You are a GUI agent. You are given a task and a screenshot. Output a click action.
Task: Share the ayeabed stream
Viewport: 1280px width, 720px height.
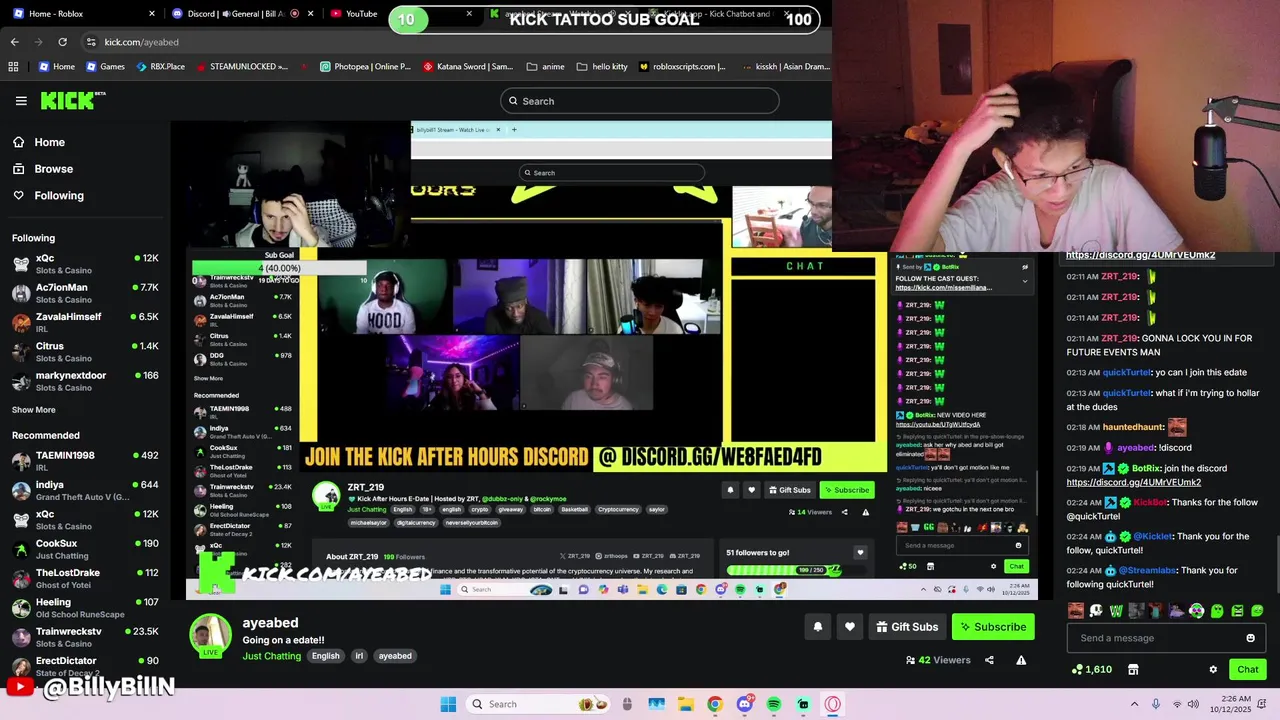pos(989,660)
